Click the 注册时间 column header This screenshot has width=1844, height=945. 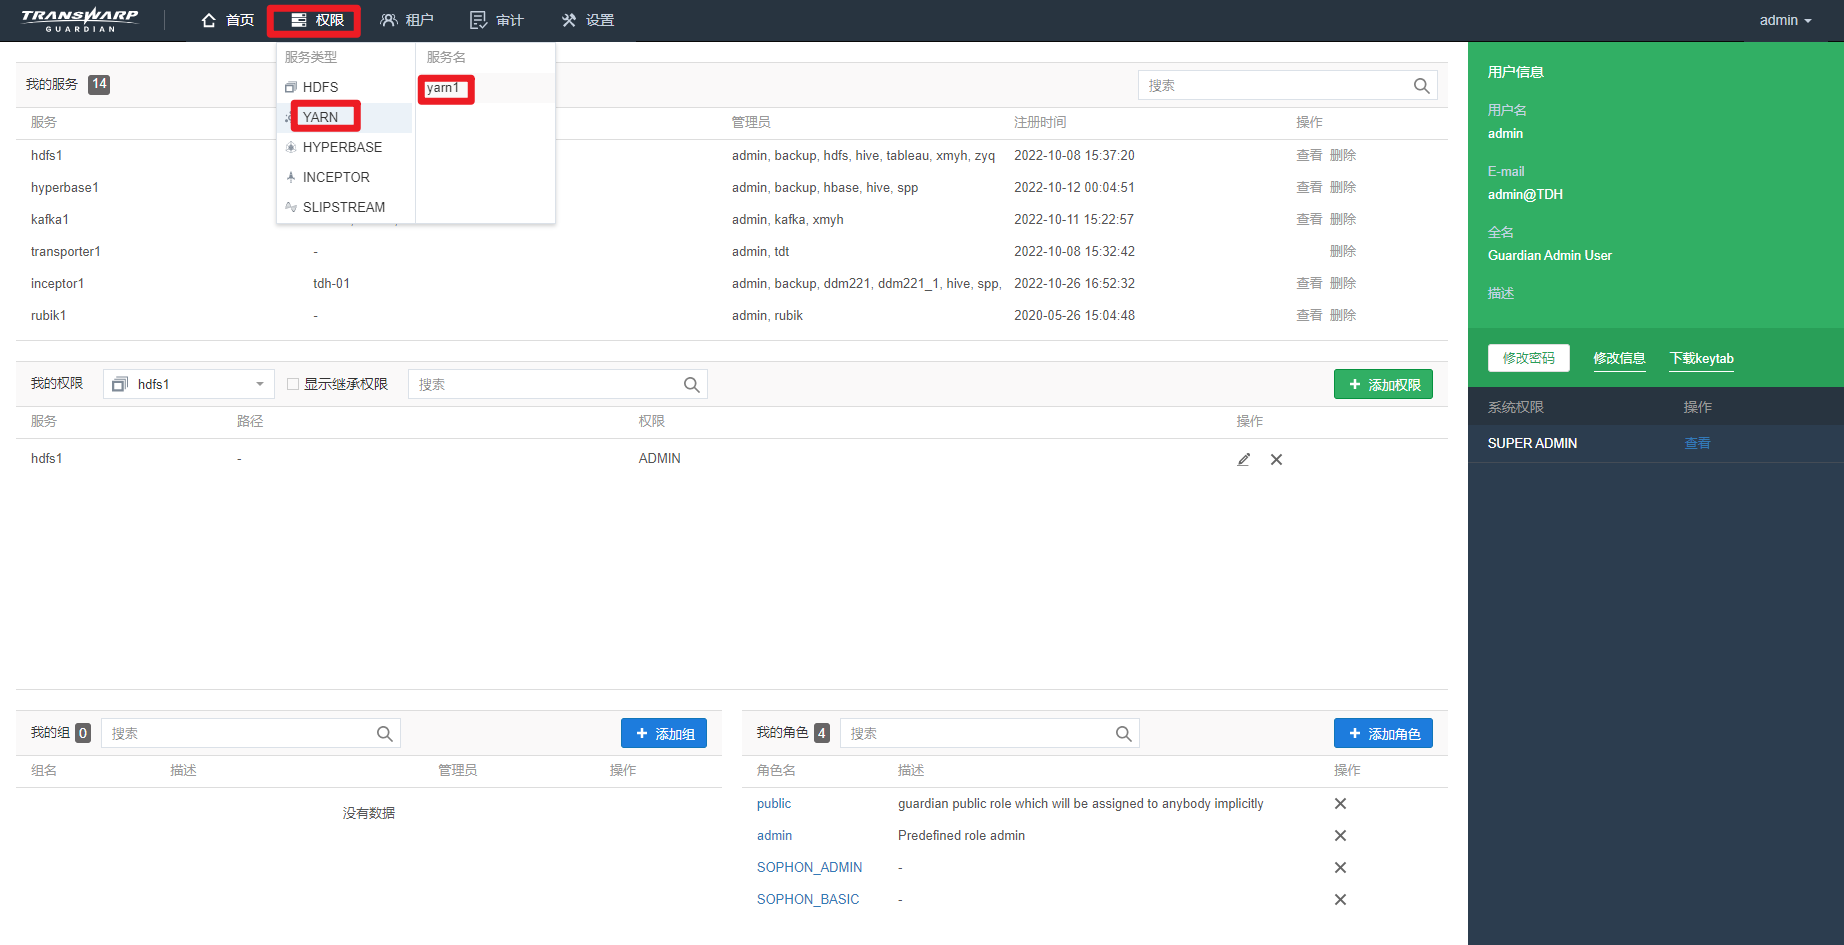[x=1040, y=122]
